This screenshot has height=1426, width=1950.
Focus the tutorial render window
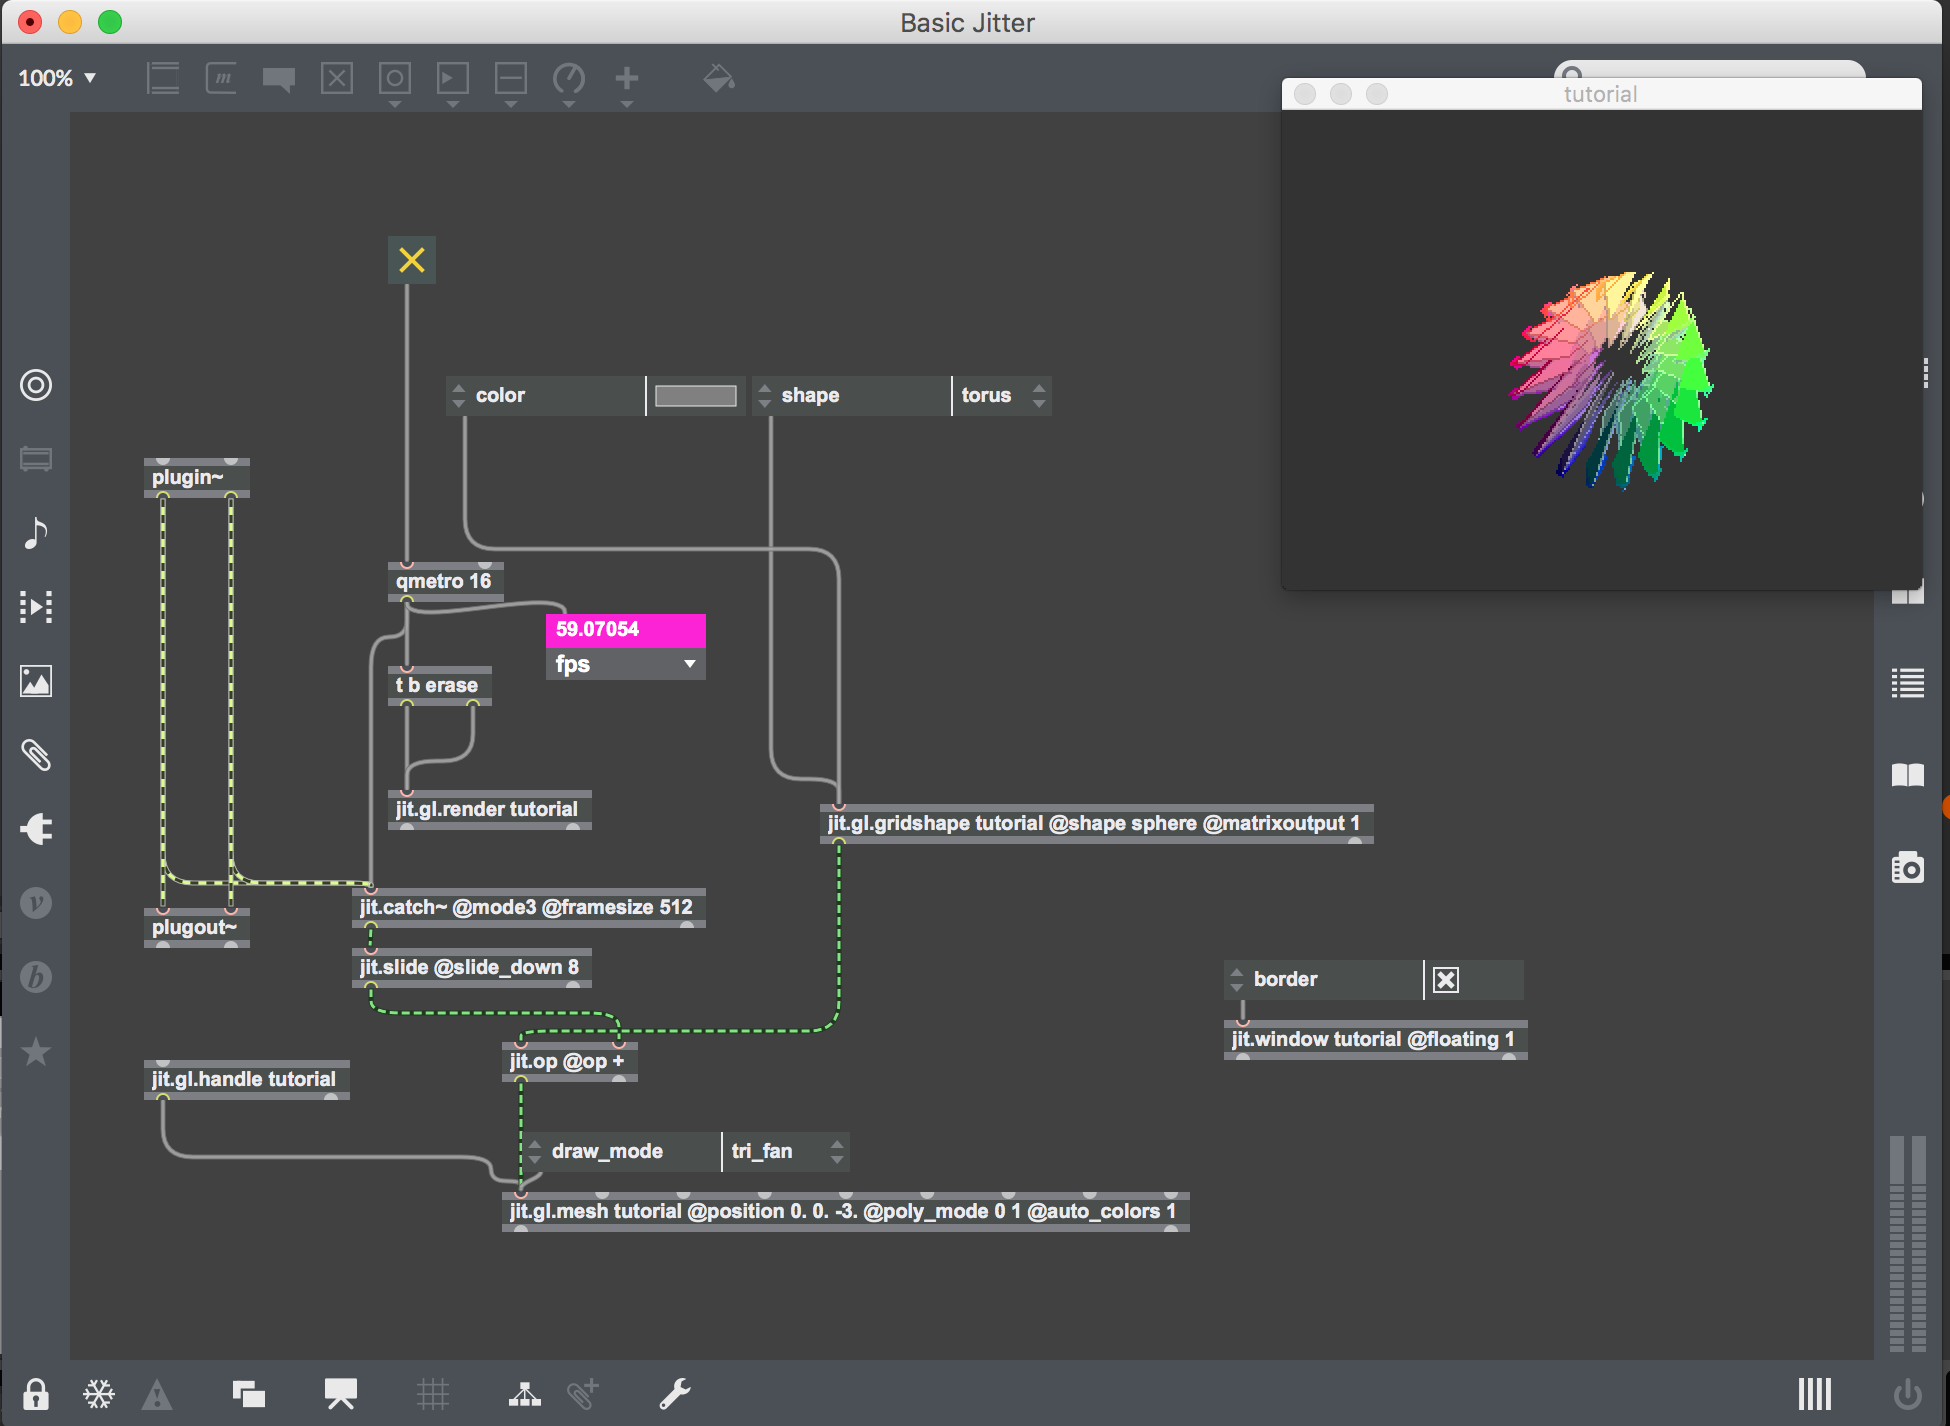click(x=1600, y=93)
